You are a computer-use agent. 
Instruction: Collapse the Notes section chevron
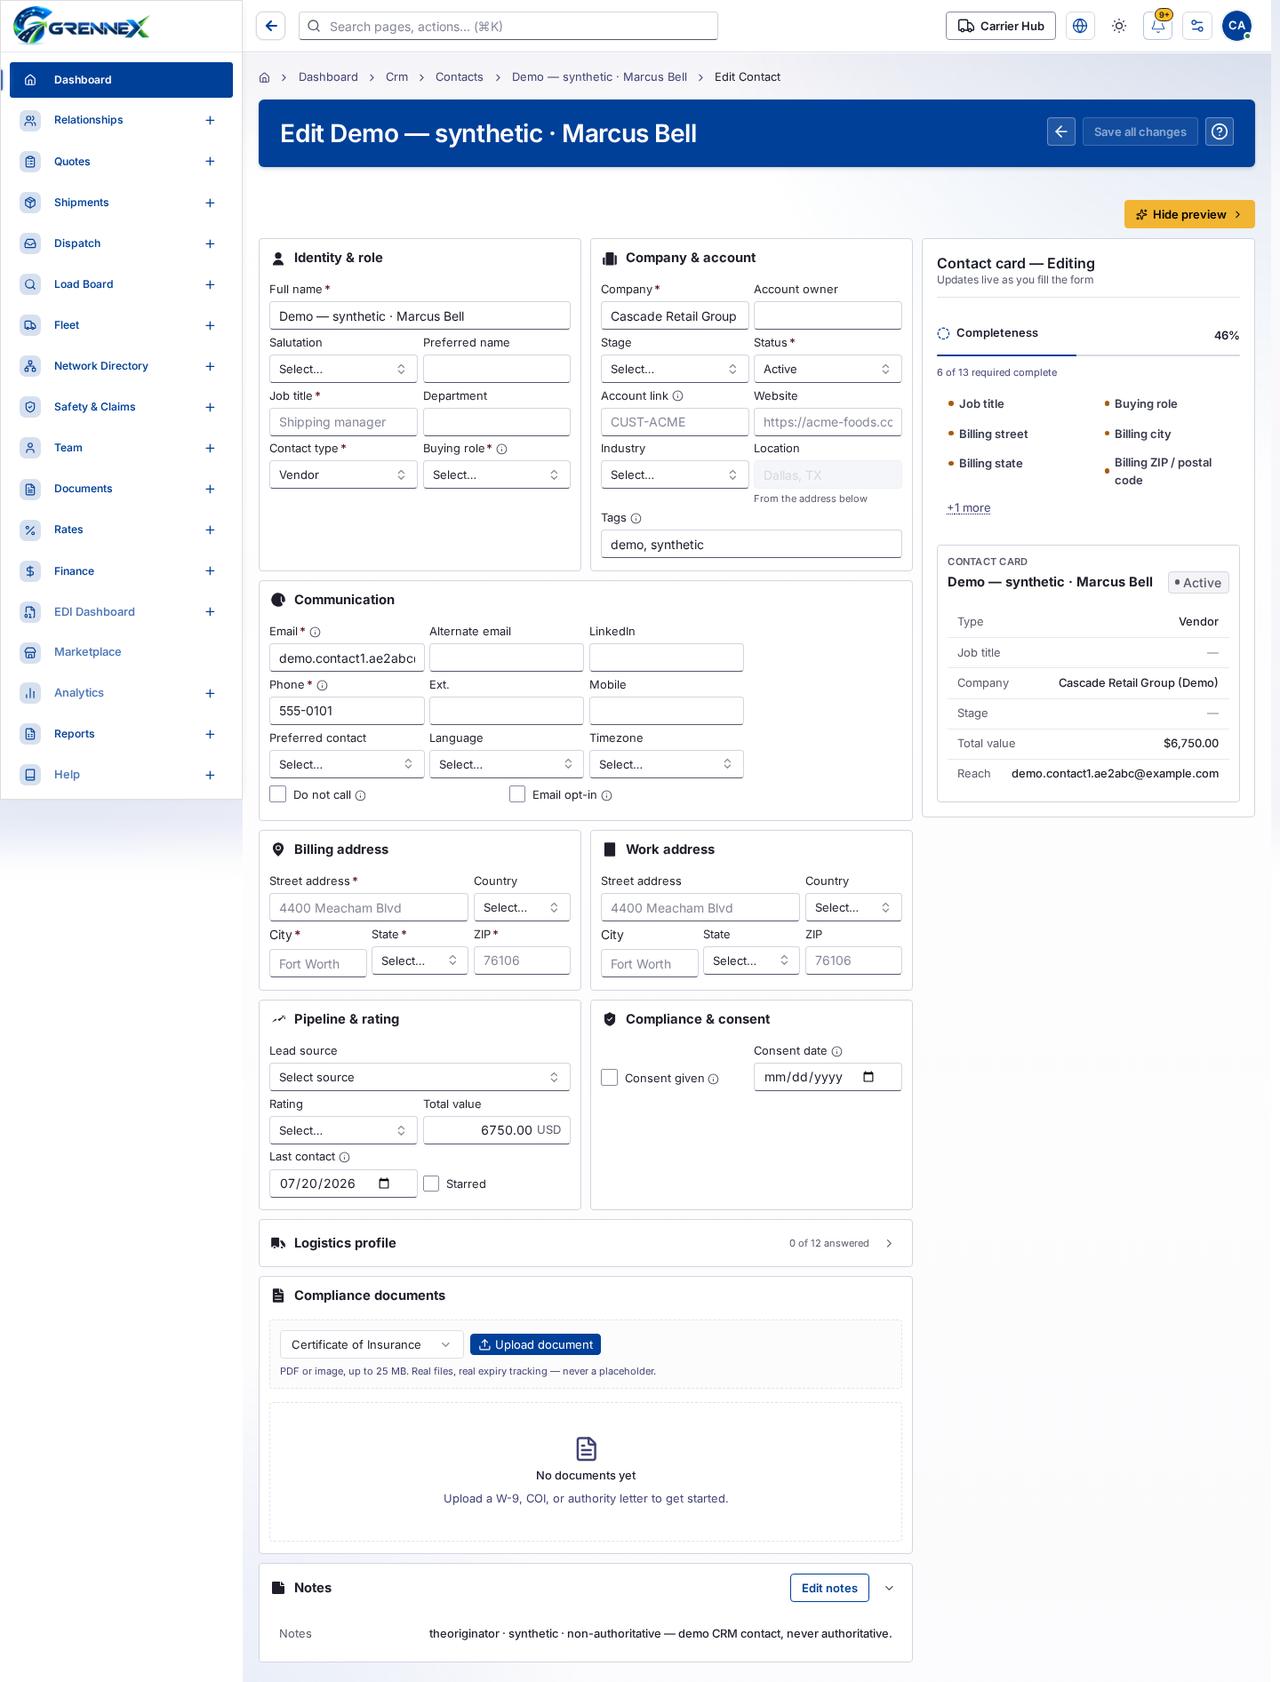tap(889, 1588)
